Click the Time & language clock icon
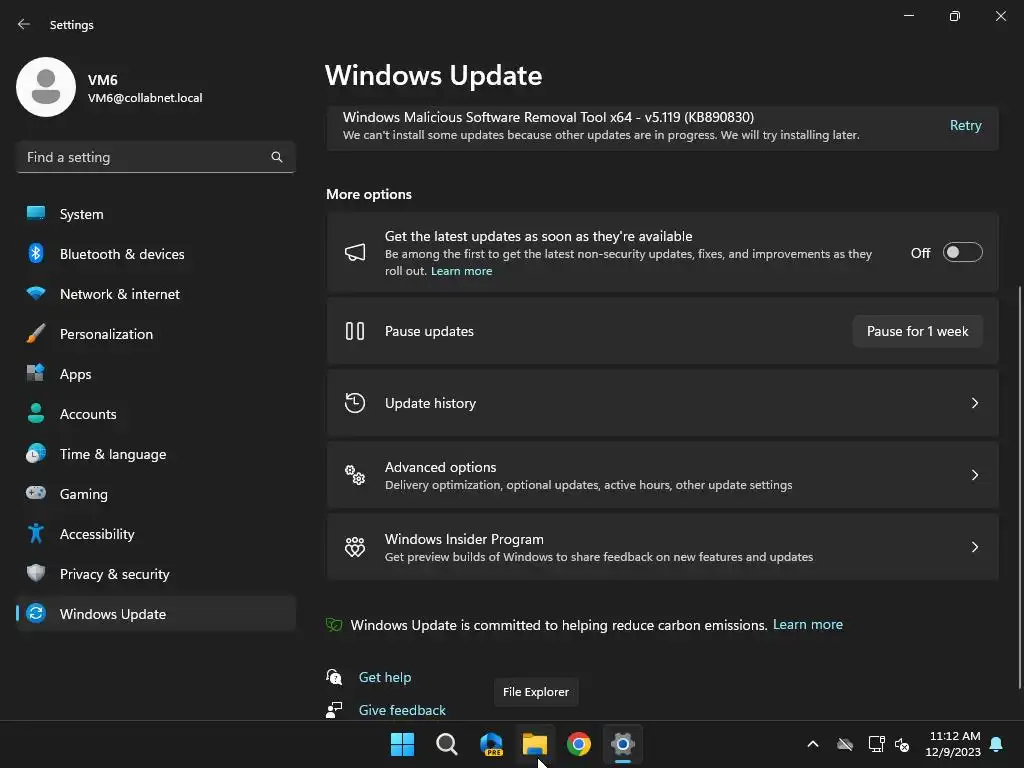The width and height of the screenshot is (1024, 768). 36,453
